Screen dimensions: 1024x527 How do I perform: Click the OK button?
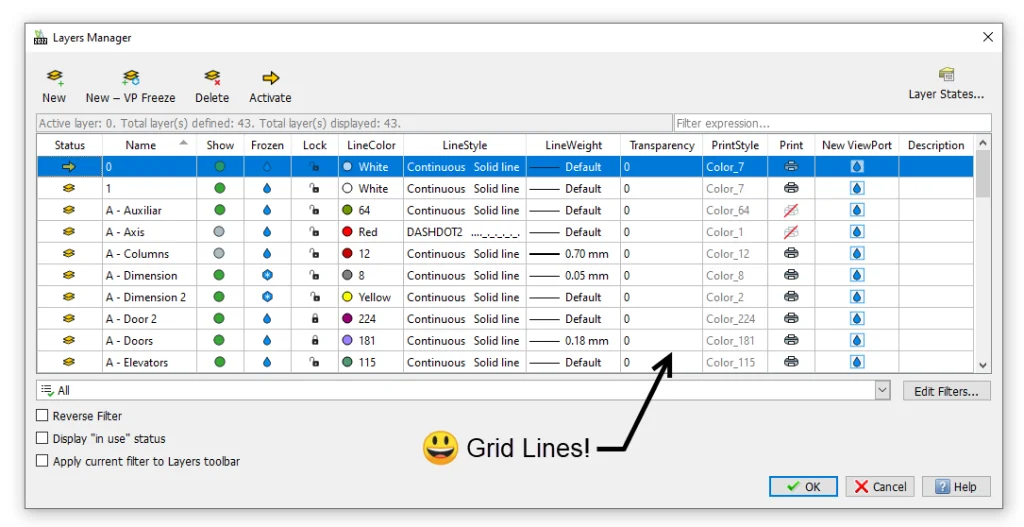pos(803,487)
